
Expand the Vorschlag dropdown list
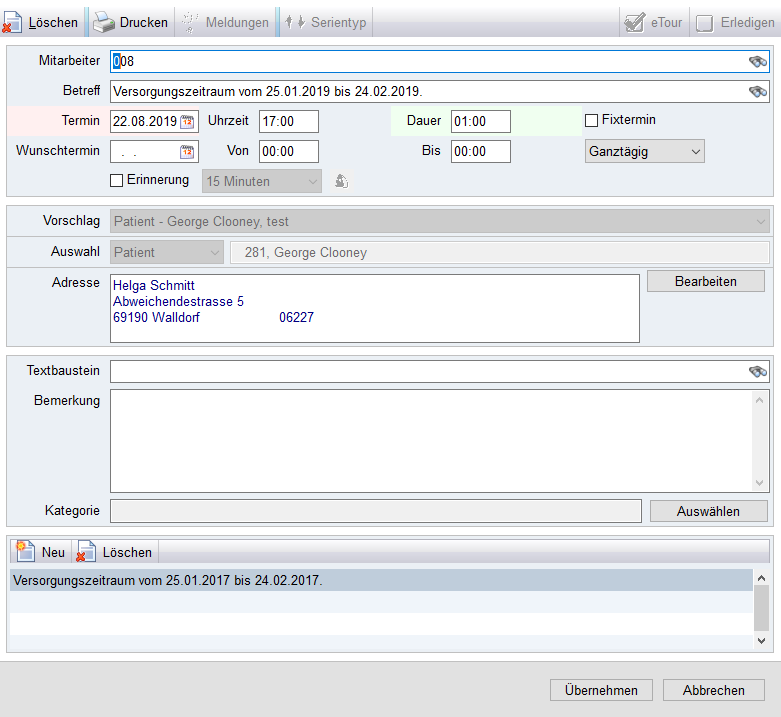point(761,221)
